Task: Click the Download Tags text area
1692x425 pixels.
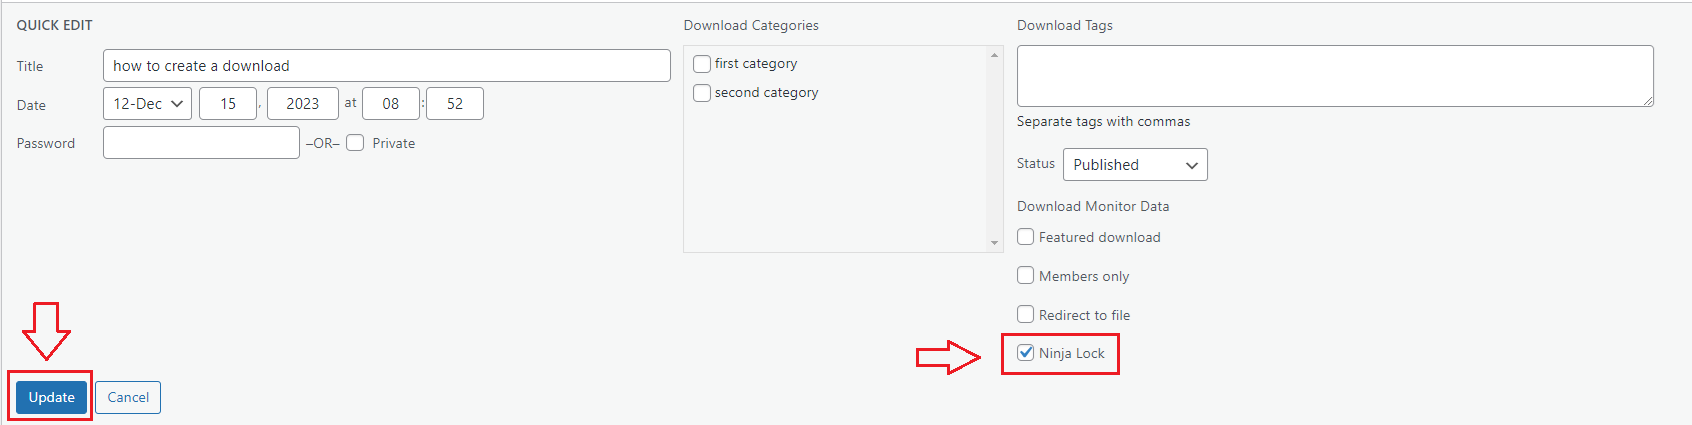Action: click(1335, 76)
